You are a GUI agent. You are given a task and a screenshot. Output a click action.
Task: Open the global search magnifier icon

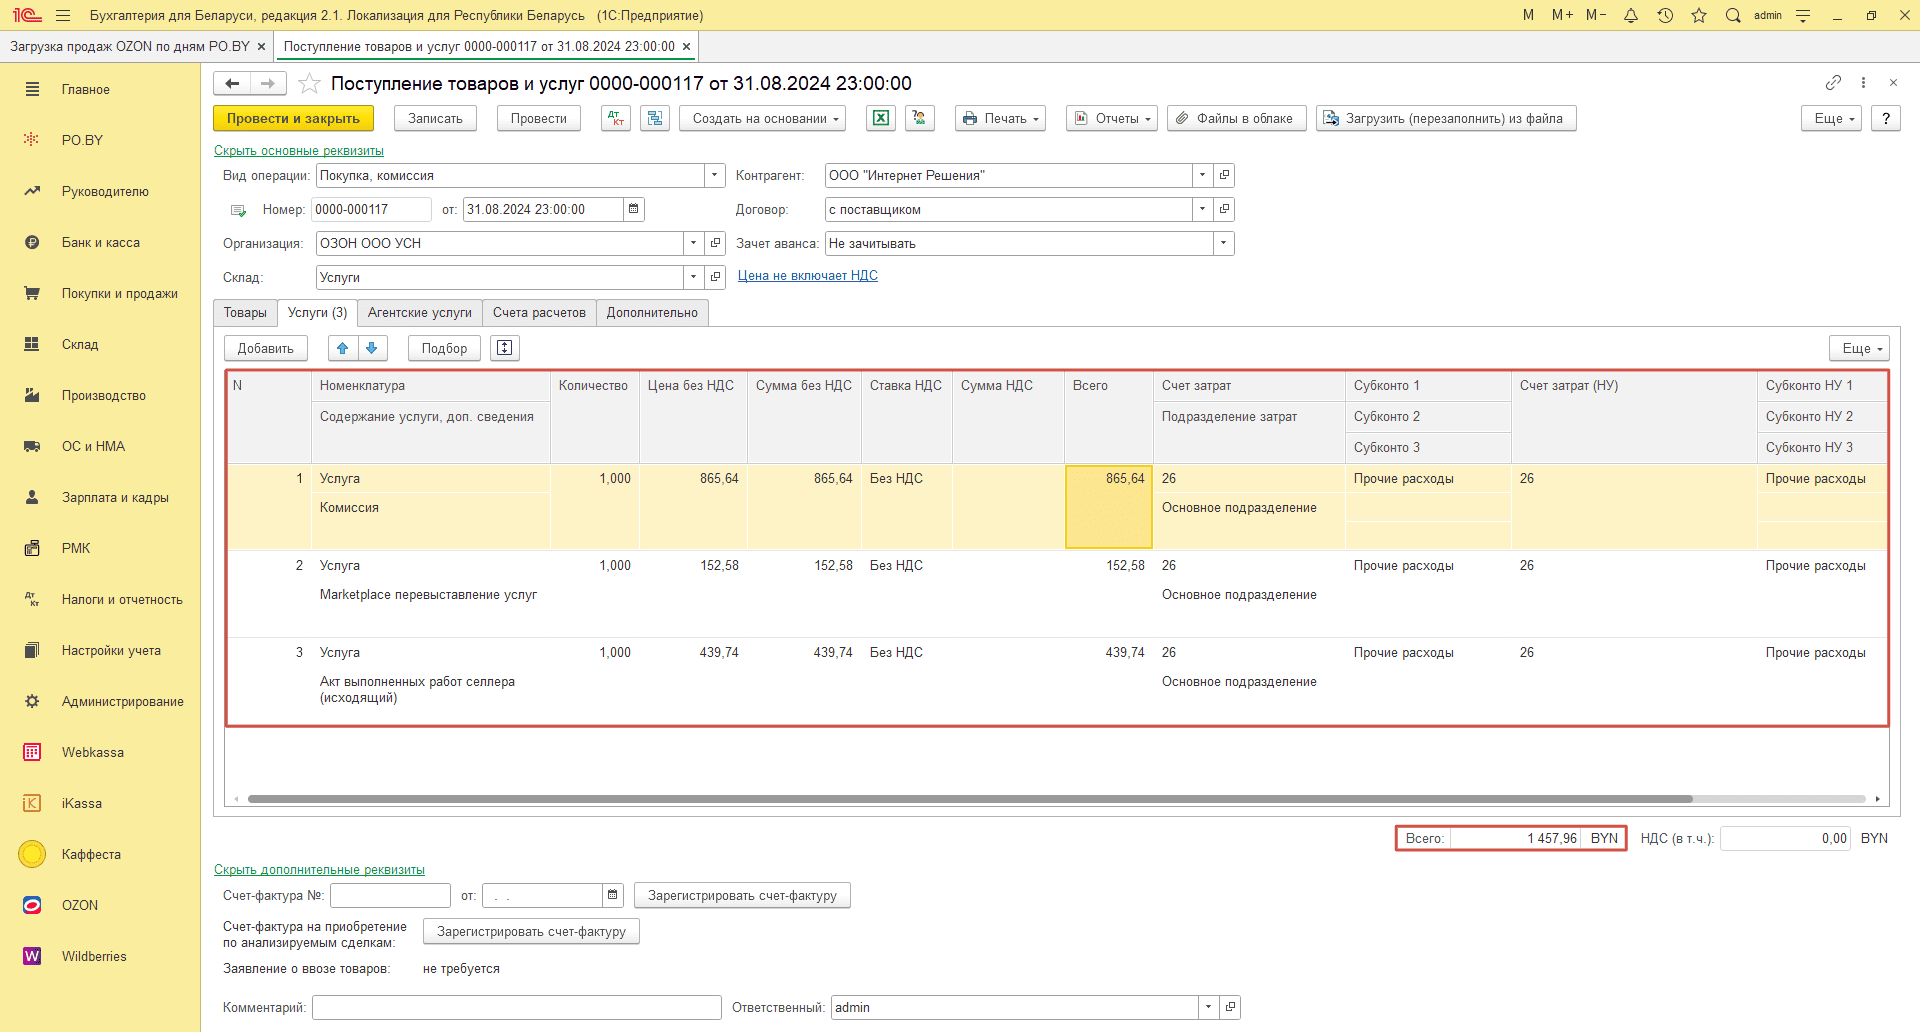1733,15
